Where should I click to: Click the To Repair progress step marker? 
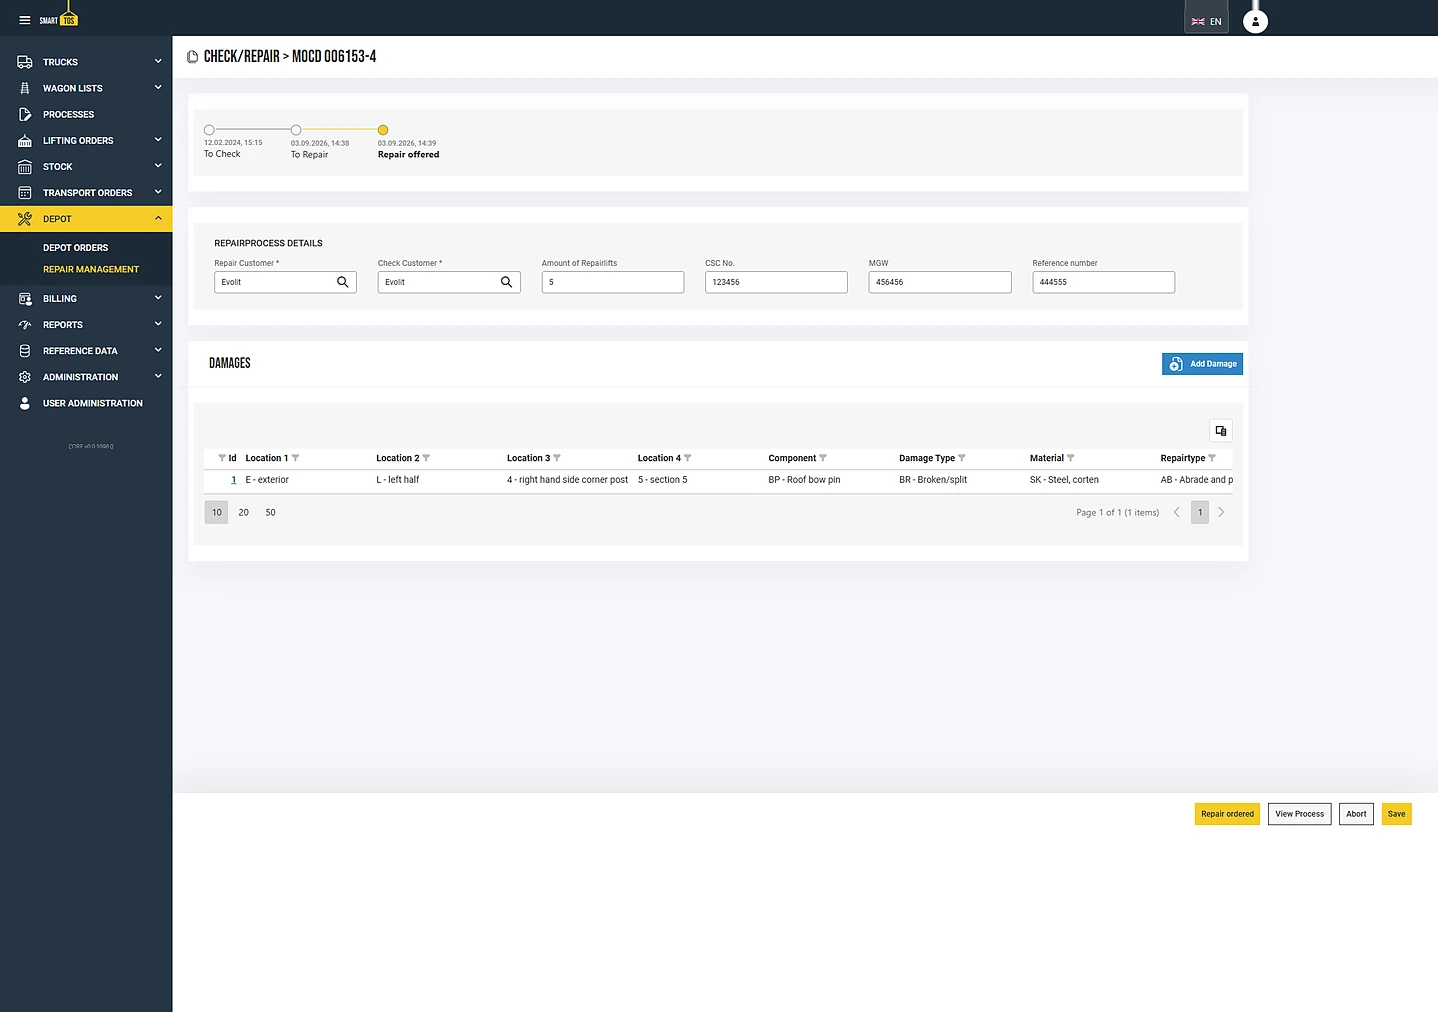click(x=296, y=130)
